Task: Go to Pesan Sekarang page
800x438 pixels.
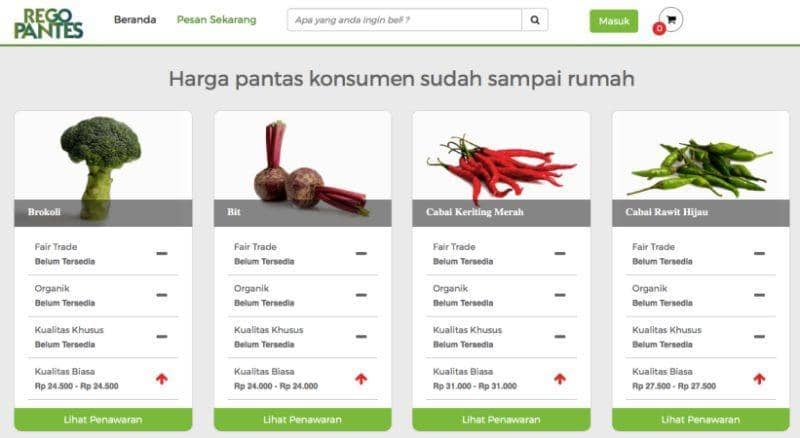Action: tap(216, 20)
